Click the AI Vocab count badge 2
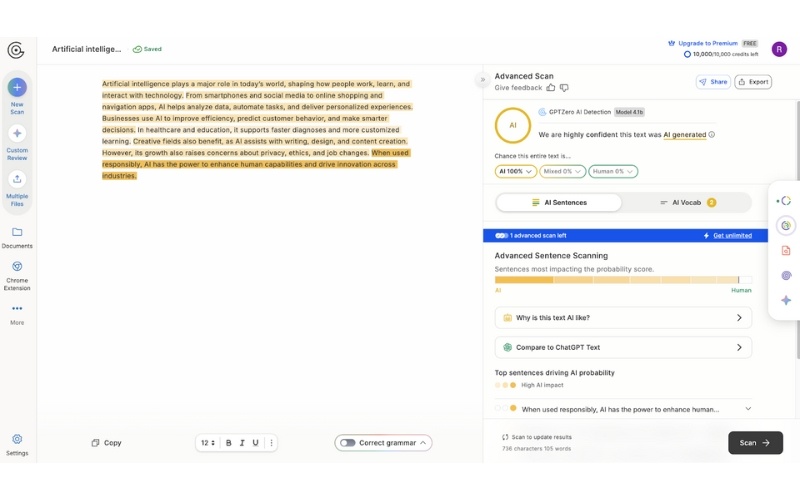 click(x=711, y=203)
